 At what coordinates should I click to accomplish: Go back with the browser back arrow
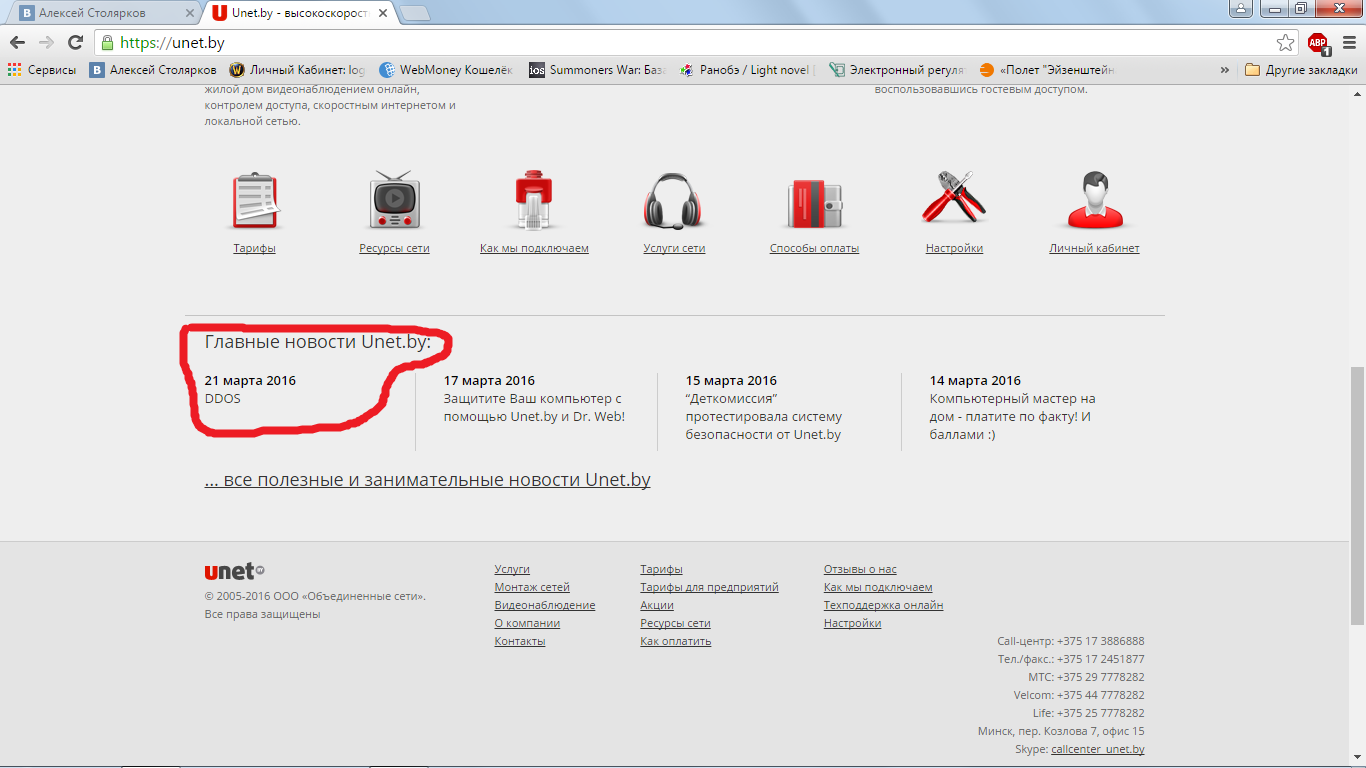[x=17, y=42]
